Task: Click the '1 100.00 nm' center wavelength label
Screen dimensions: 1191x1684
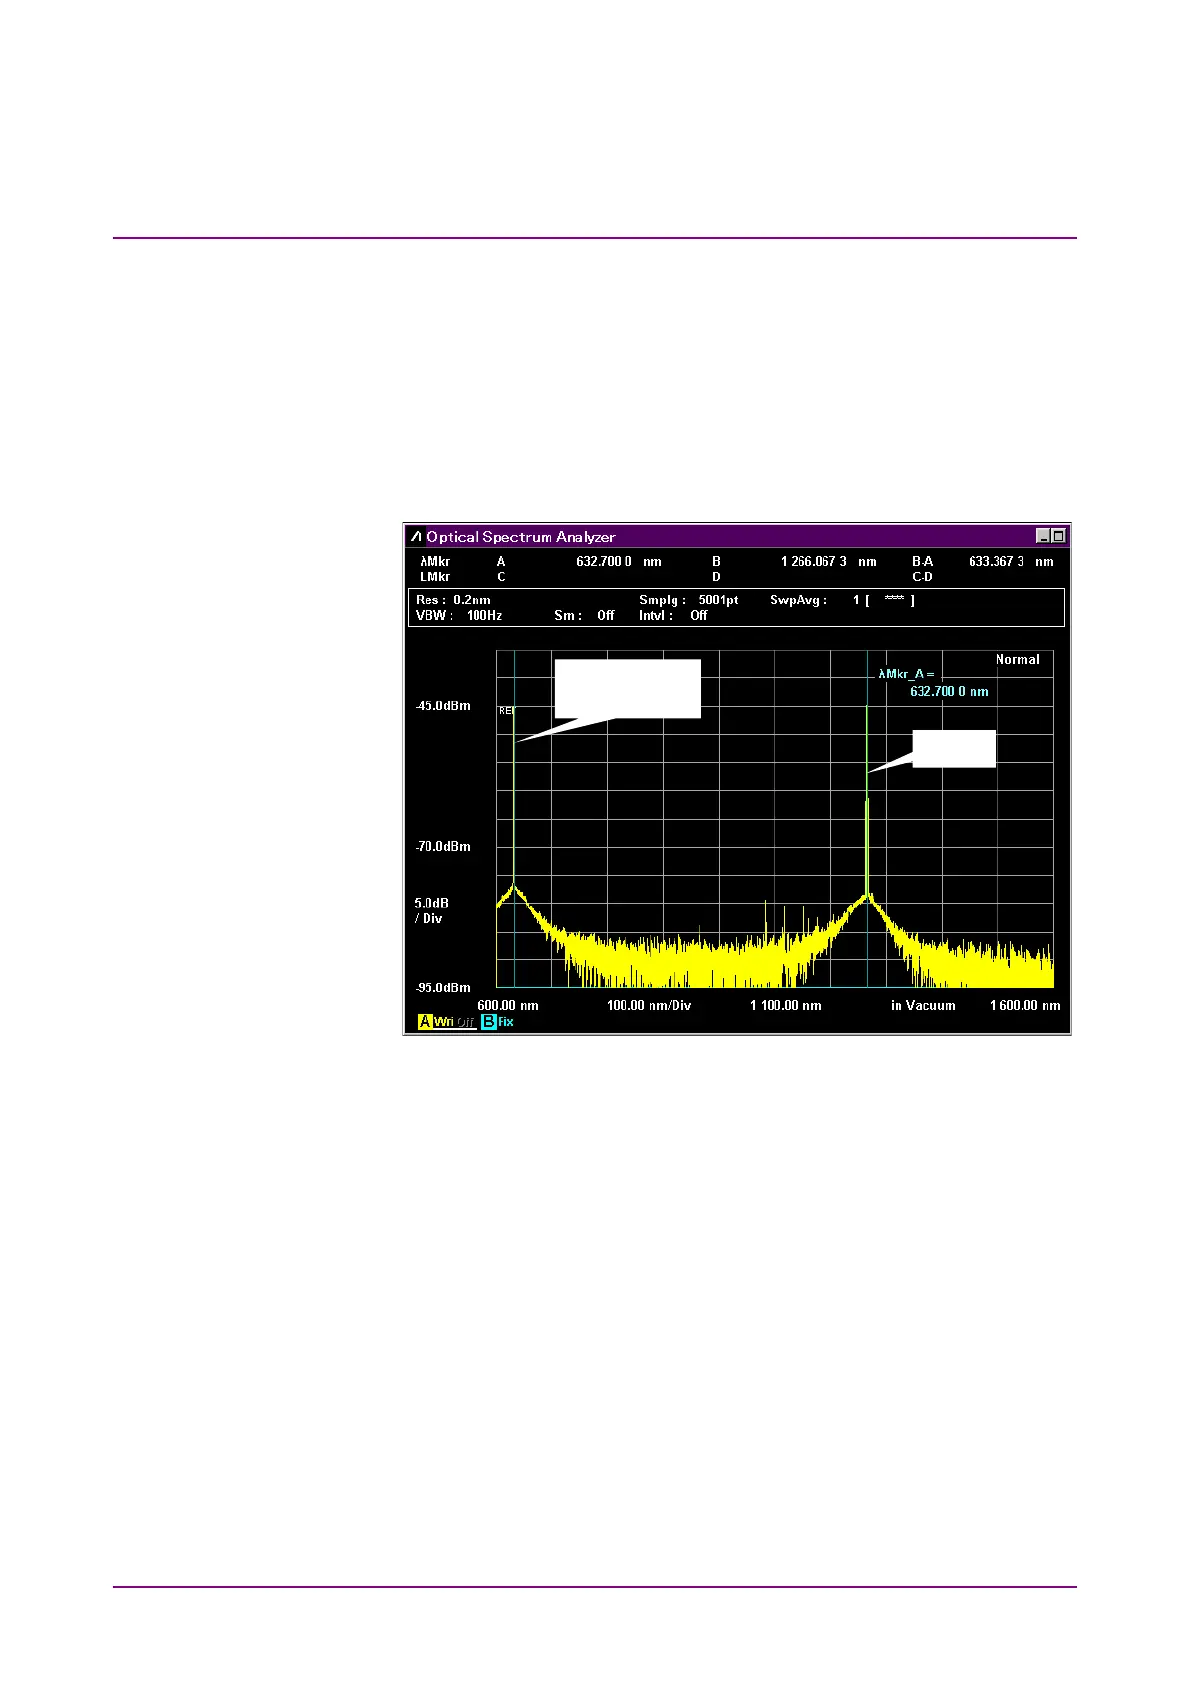Action: (786, 1006)
